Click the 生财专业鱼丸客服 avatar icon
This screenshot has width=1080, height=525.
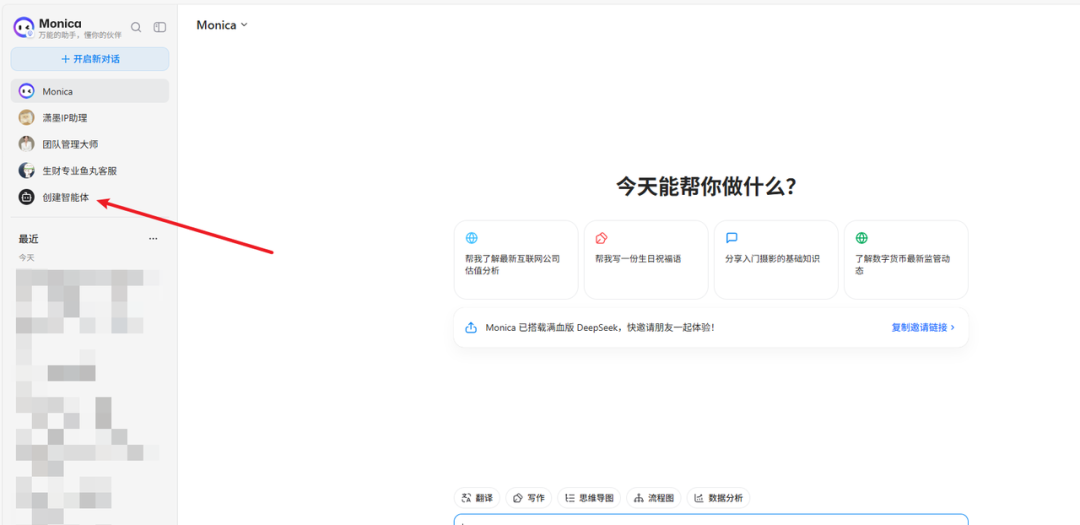click(x=26, y=170)
